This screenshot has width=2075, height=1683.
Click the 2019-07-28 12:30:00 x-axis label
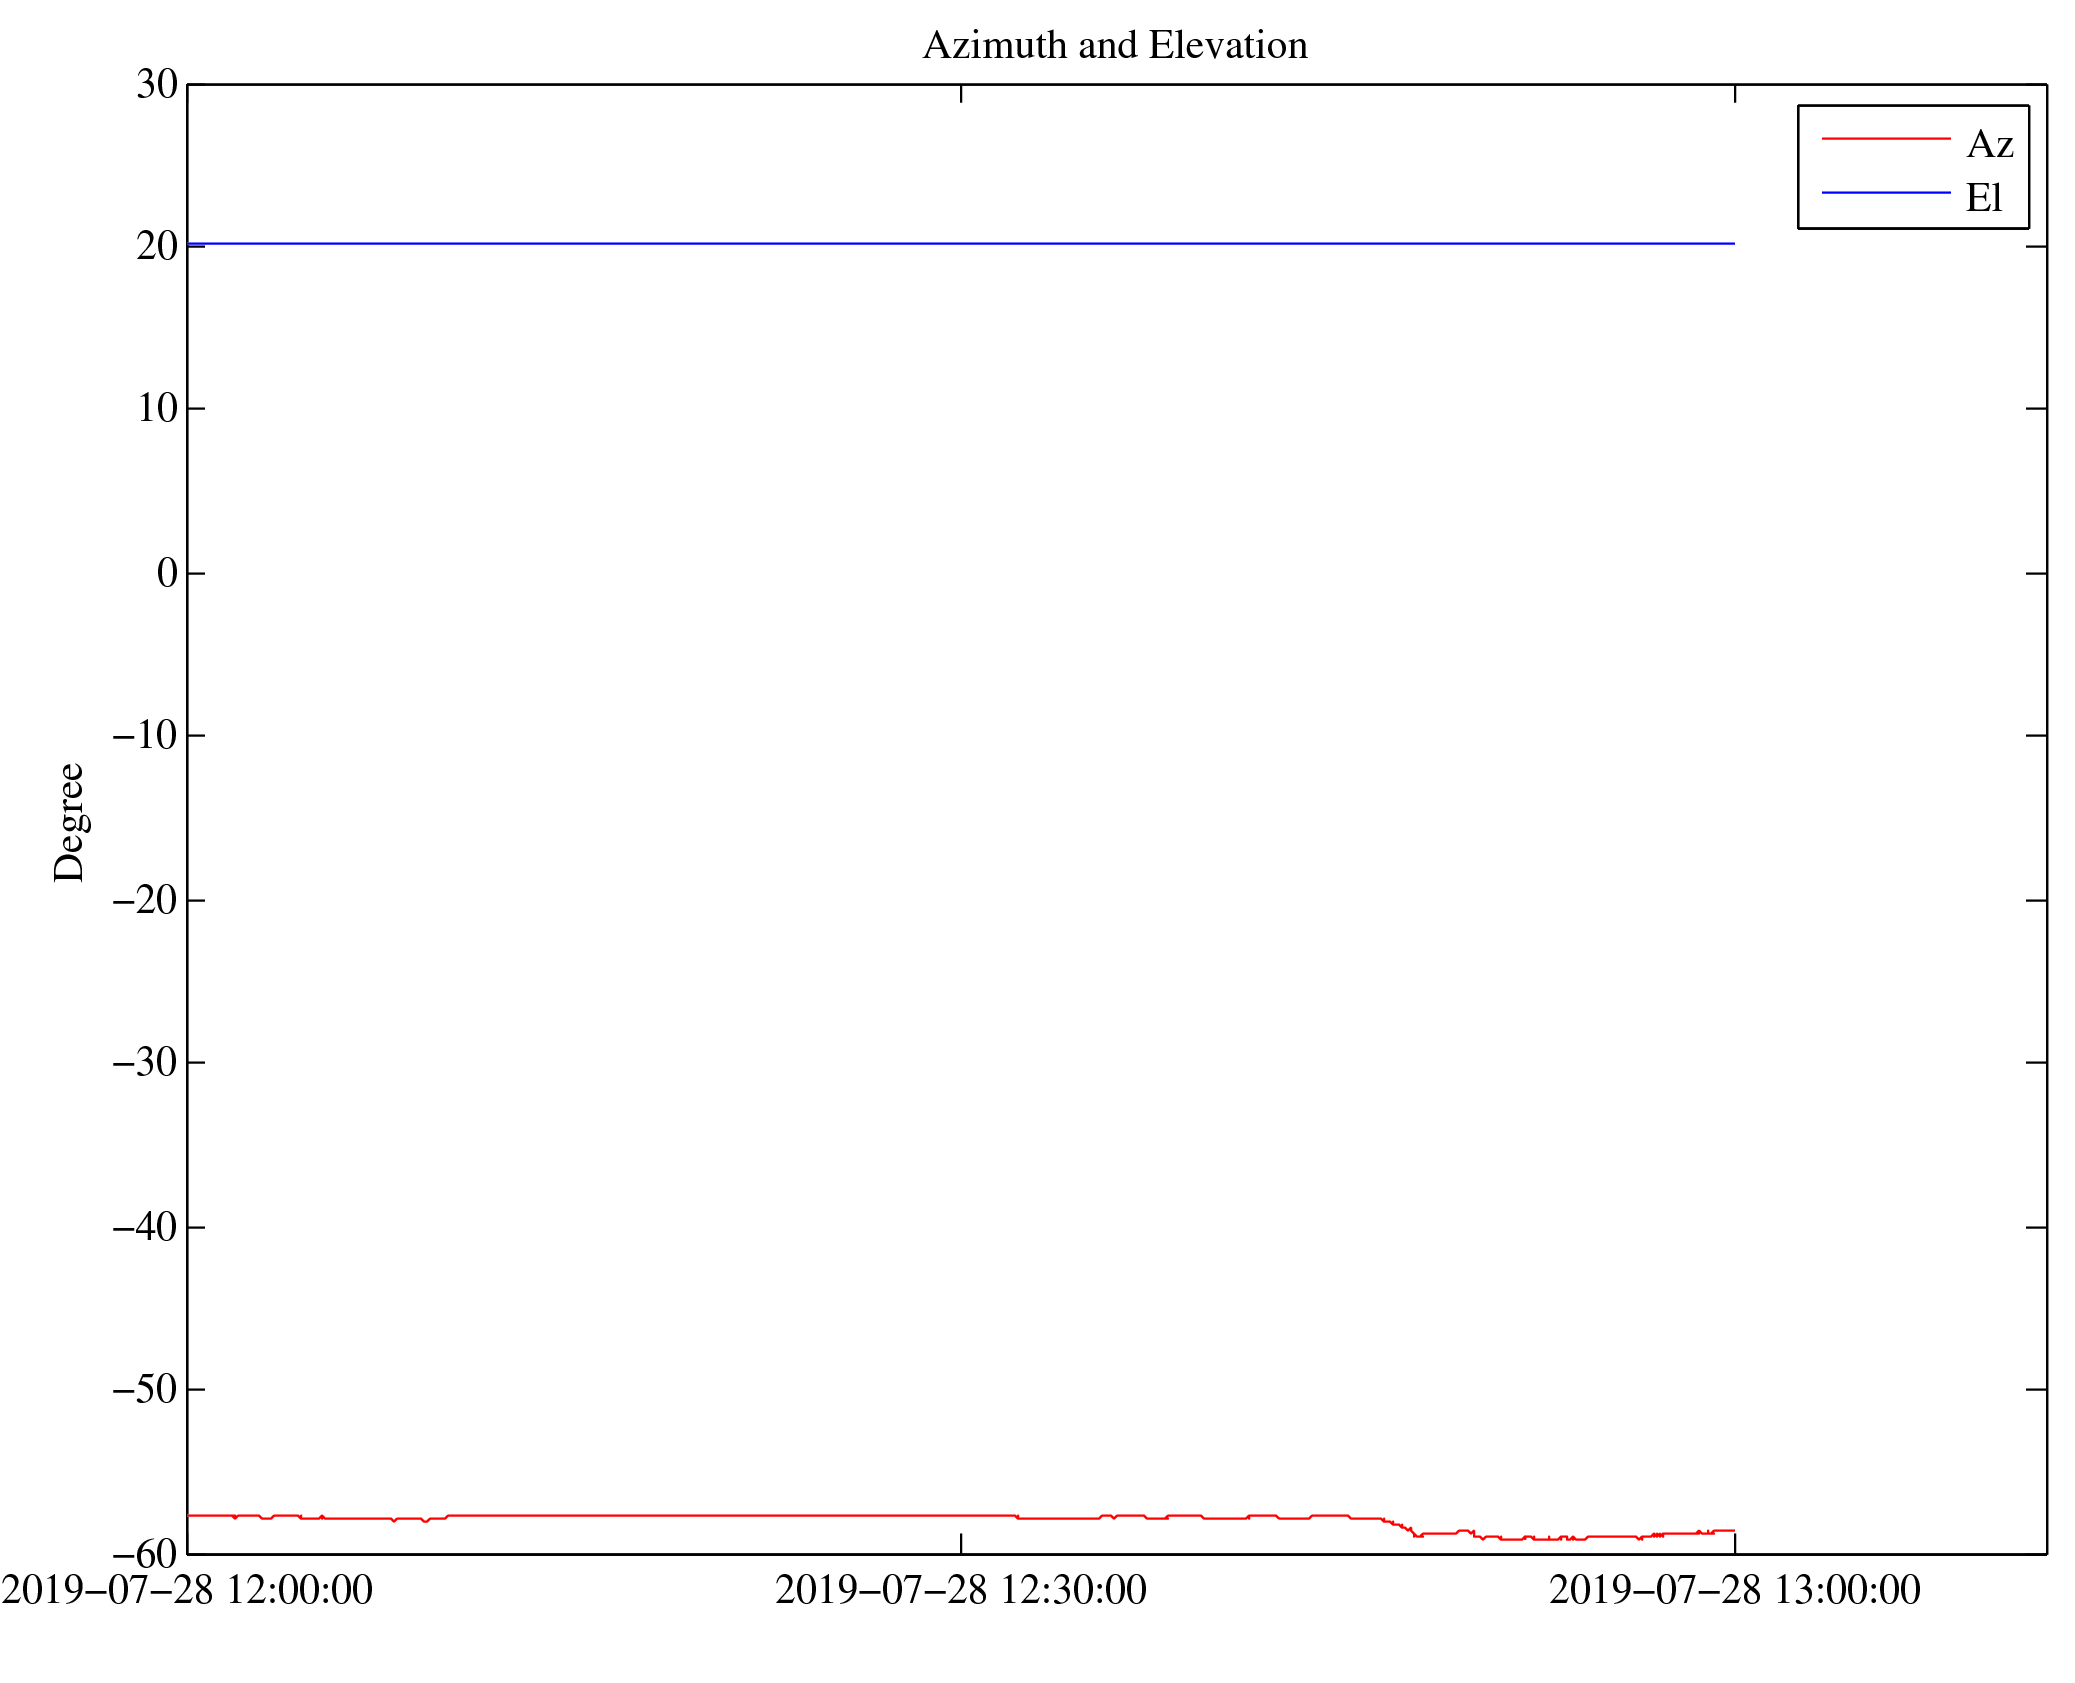[960, 1590]
